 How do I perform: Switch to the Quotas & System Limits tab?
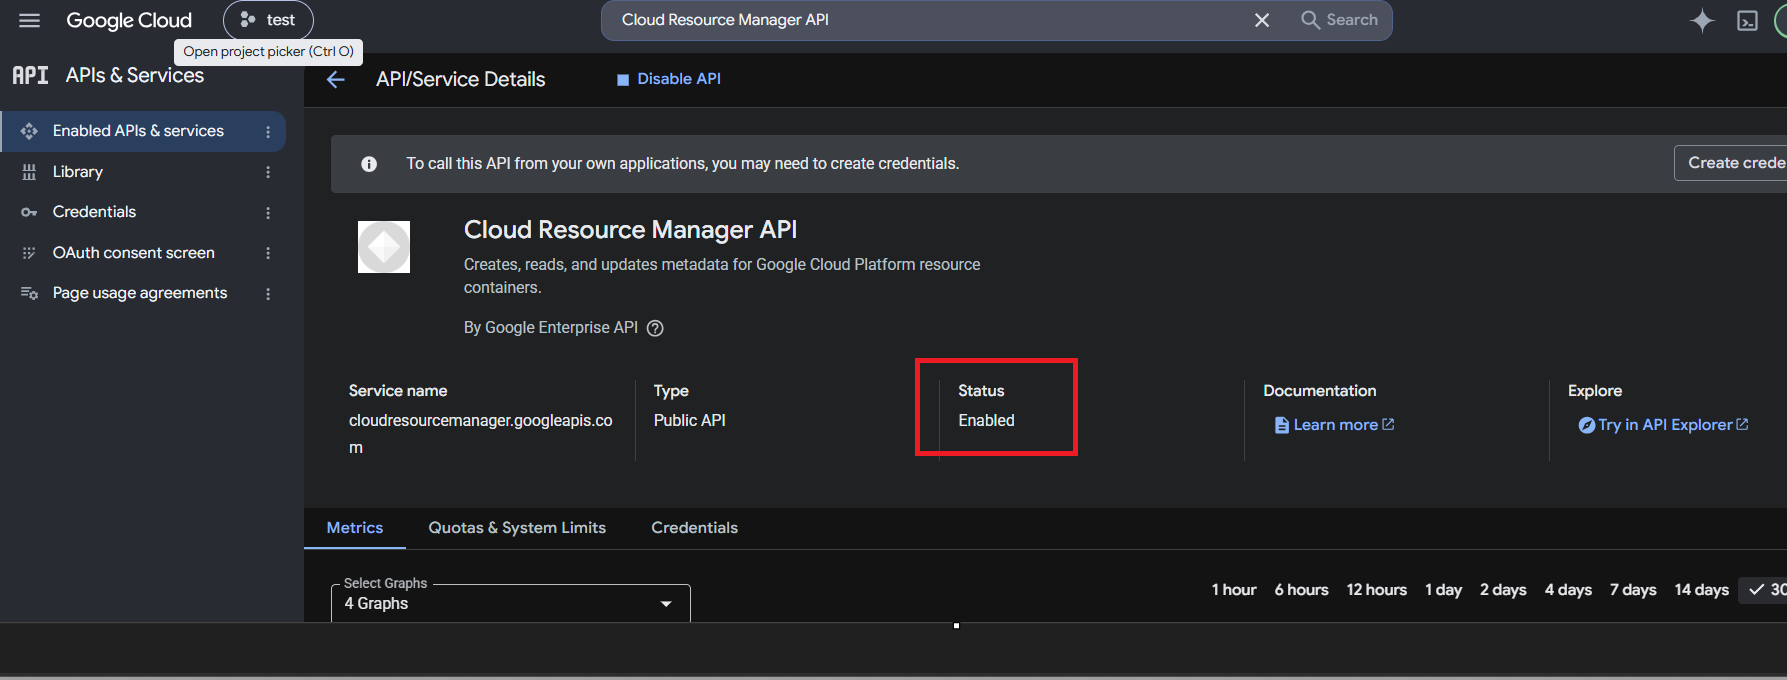pos(517,528)
